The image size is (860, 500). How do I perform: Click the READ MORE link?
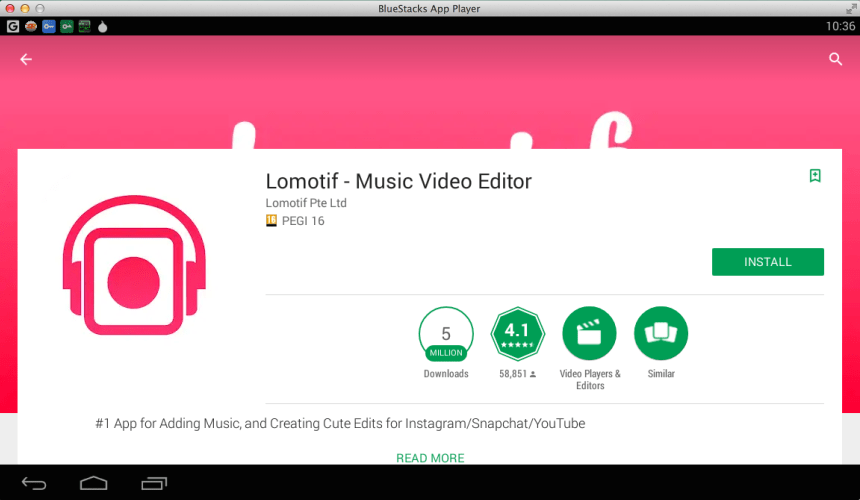click(430, 458)
